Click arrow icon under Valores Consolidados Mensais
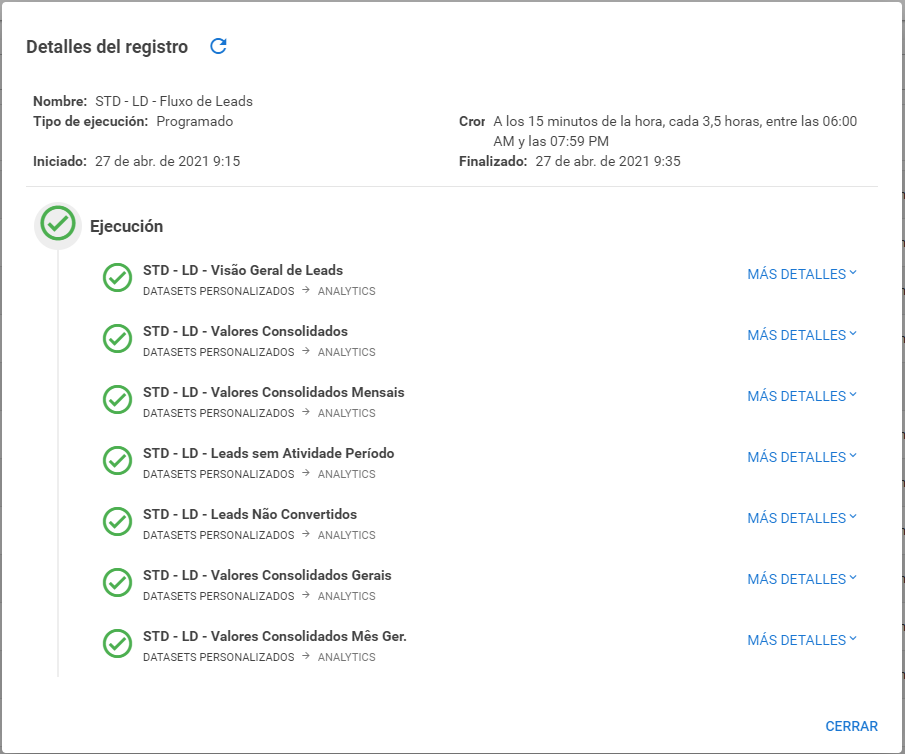Screen dimensions: 905x754 (x=306, y=412)
